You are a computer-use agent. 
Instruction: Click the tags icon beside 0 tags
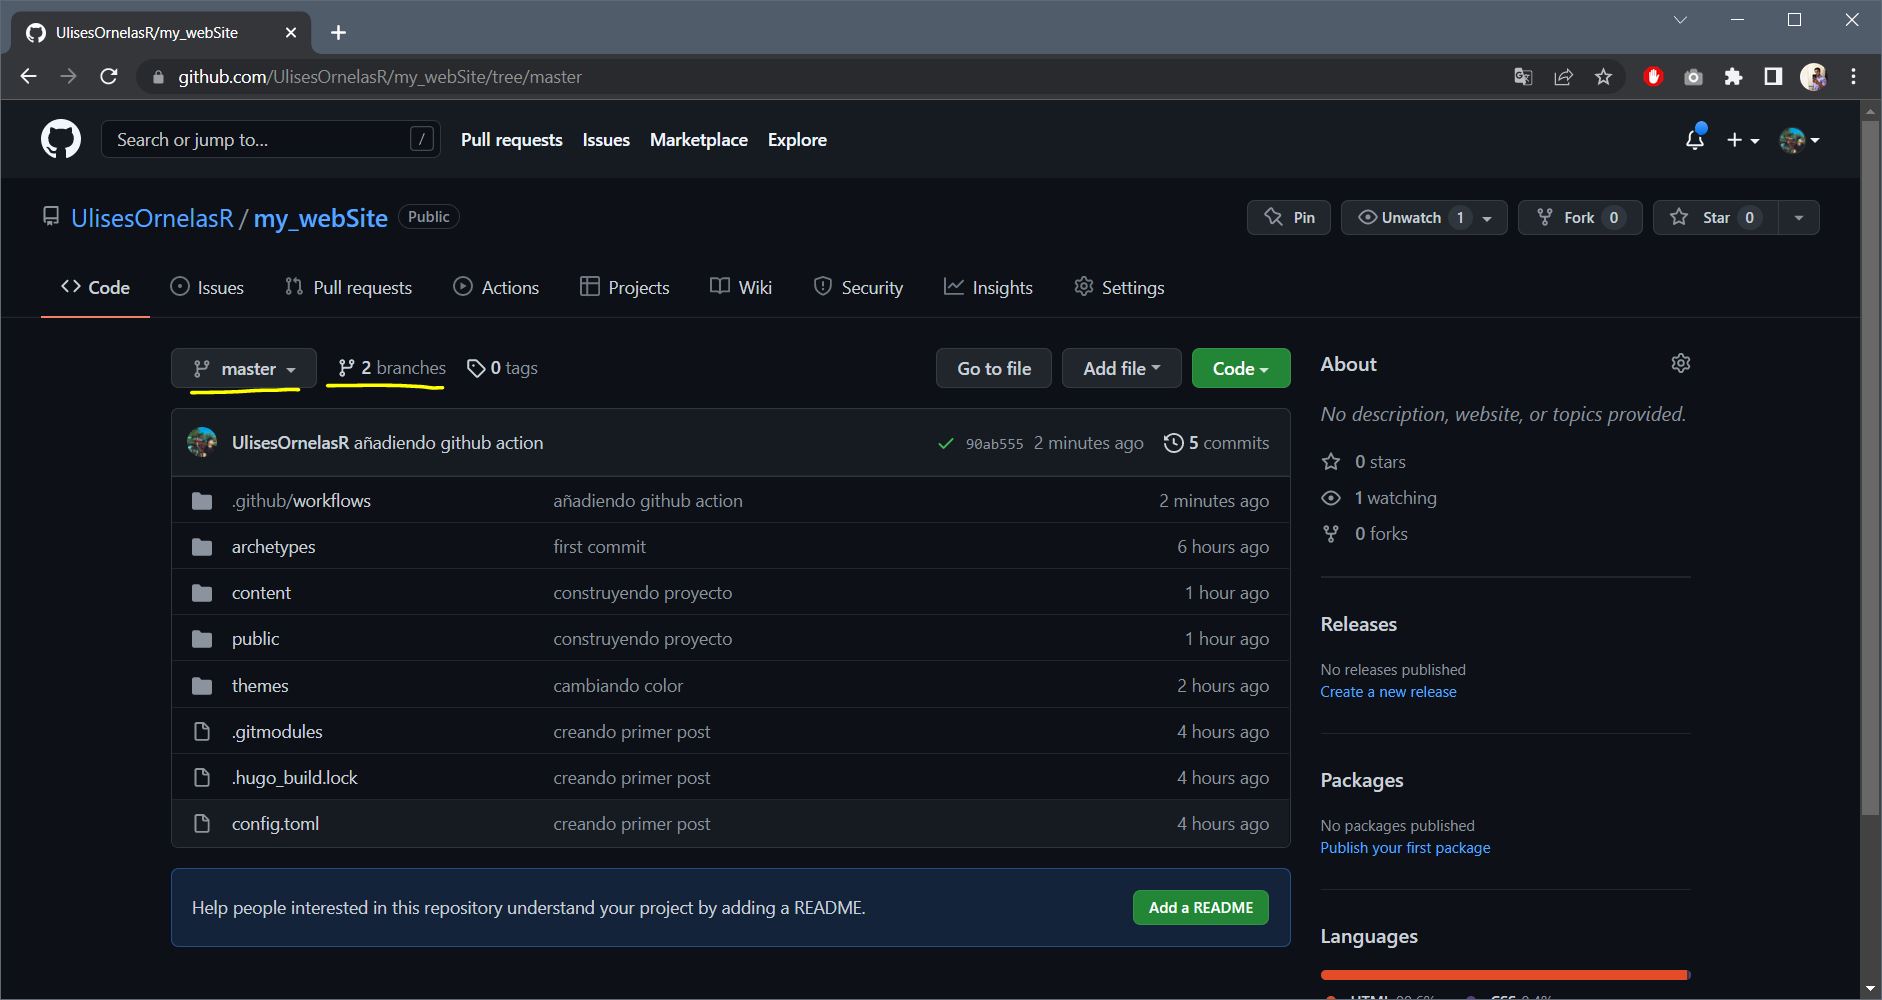coord(476,369)
